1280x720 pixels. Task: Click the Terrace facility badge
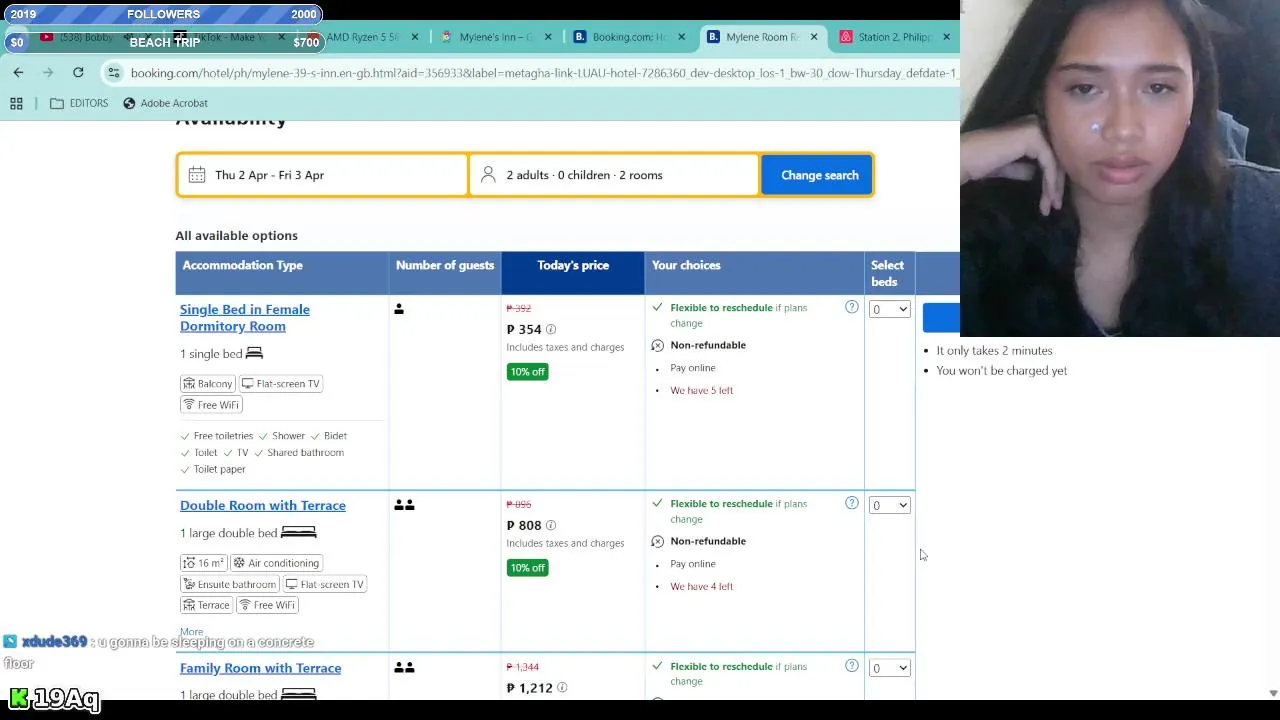pos(206,605)
